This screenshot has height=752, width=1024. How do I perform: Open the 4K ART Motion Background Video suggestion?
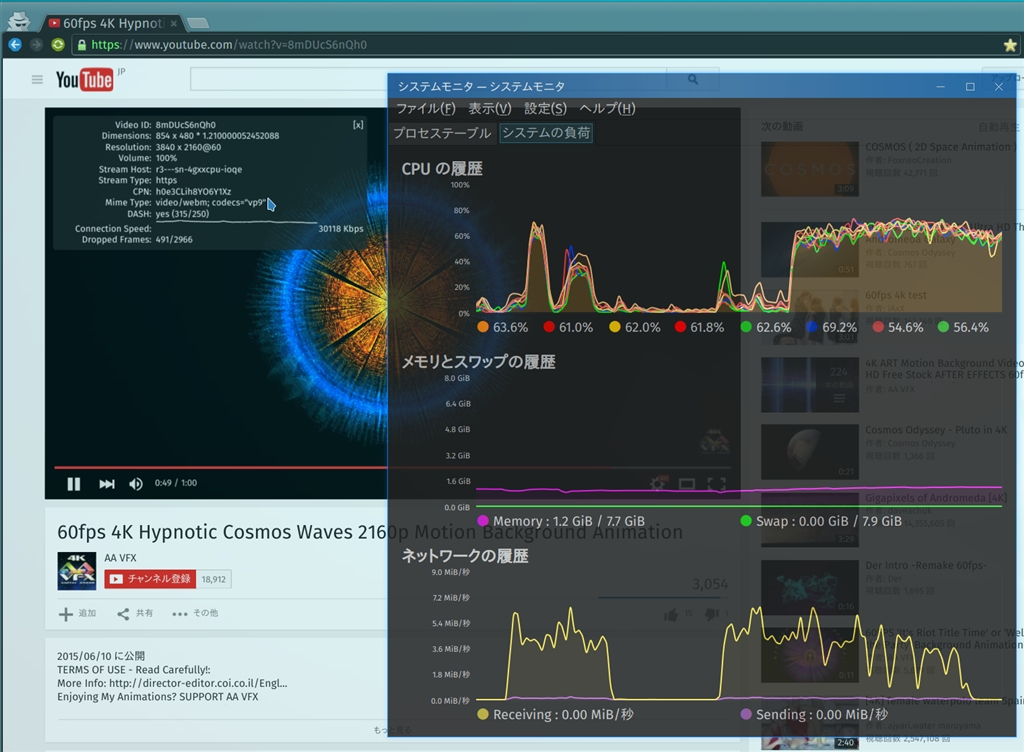pyautogui.click(x=944, y=369)
